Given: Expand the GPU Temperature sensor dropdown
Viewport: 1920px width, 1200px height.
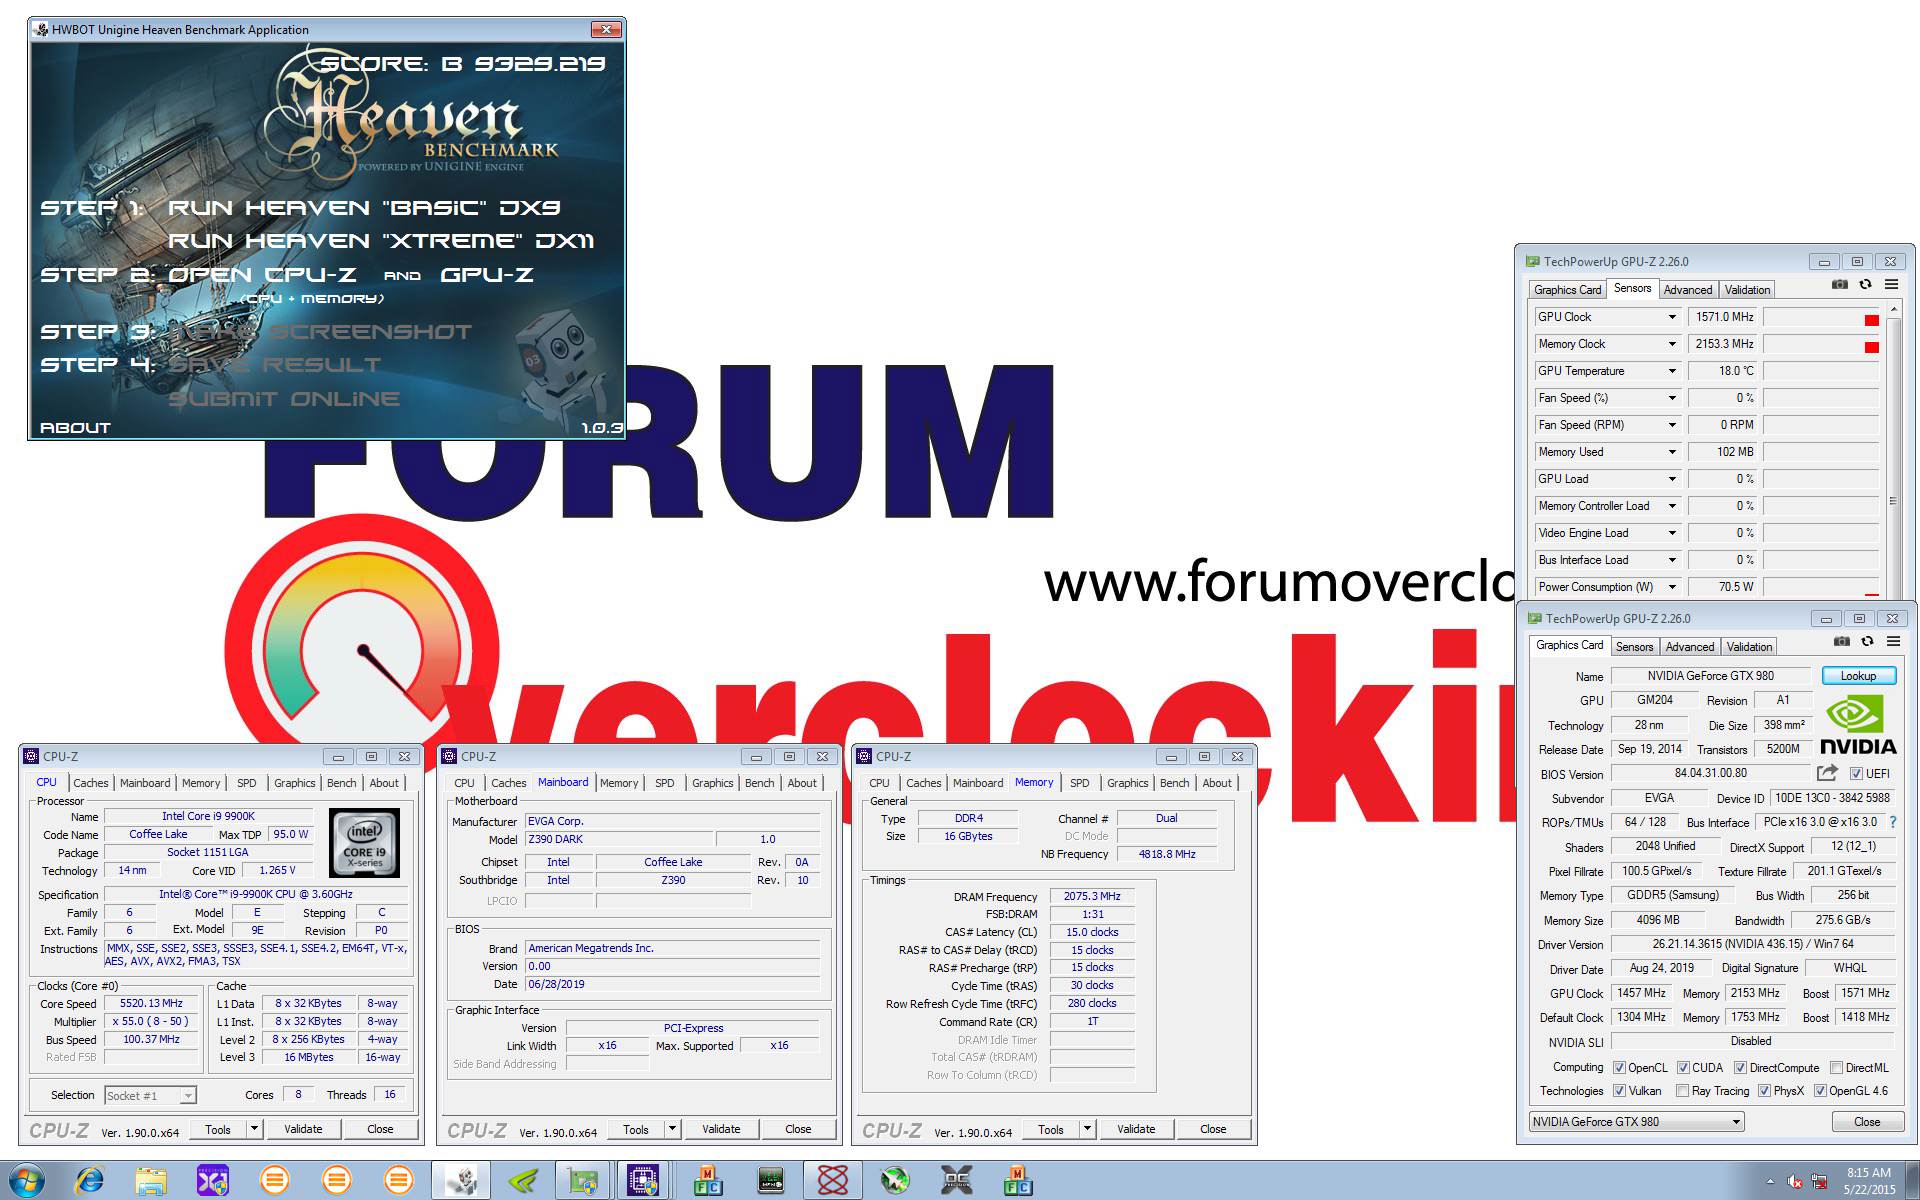Looking at the screenshot, I should point(1671,371).
